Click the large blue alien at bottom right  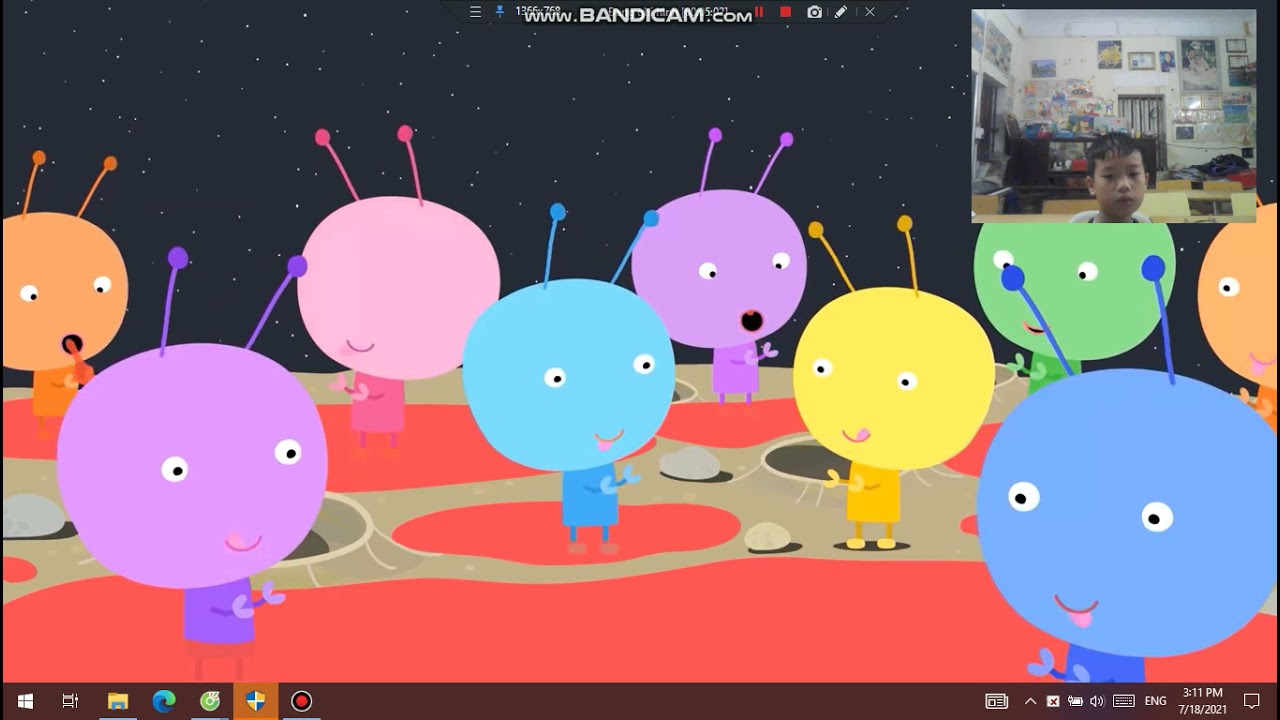(x=1126, y=513)
